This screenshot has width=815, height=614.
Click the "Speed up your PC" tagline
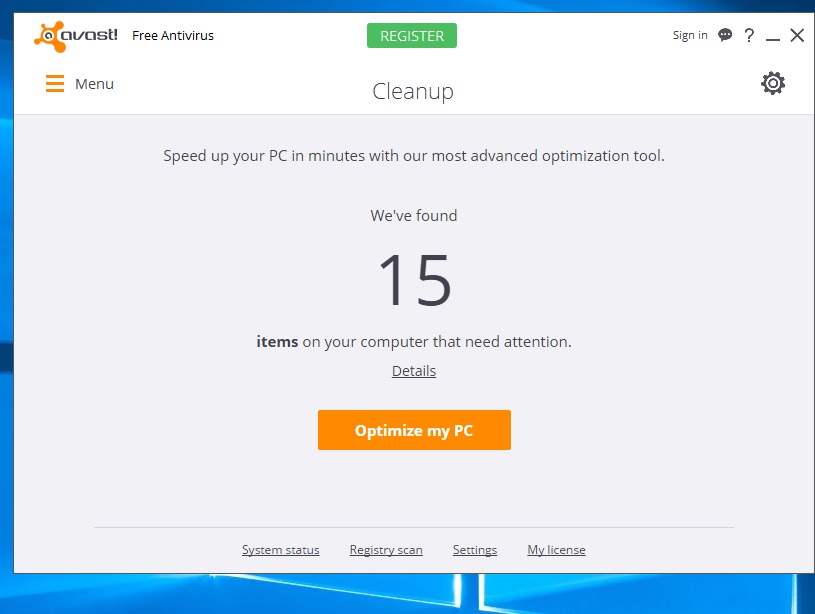(414, 156)
